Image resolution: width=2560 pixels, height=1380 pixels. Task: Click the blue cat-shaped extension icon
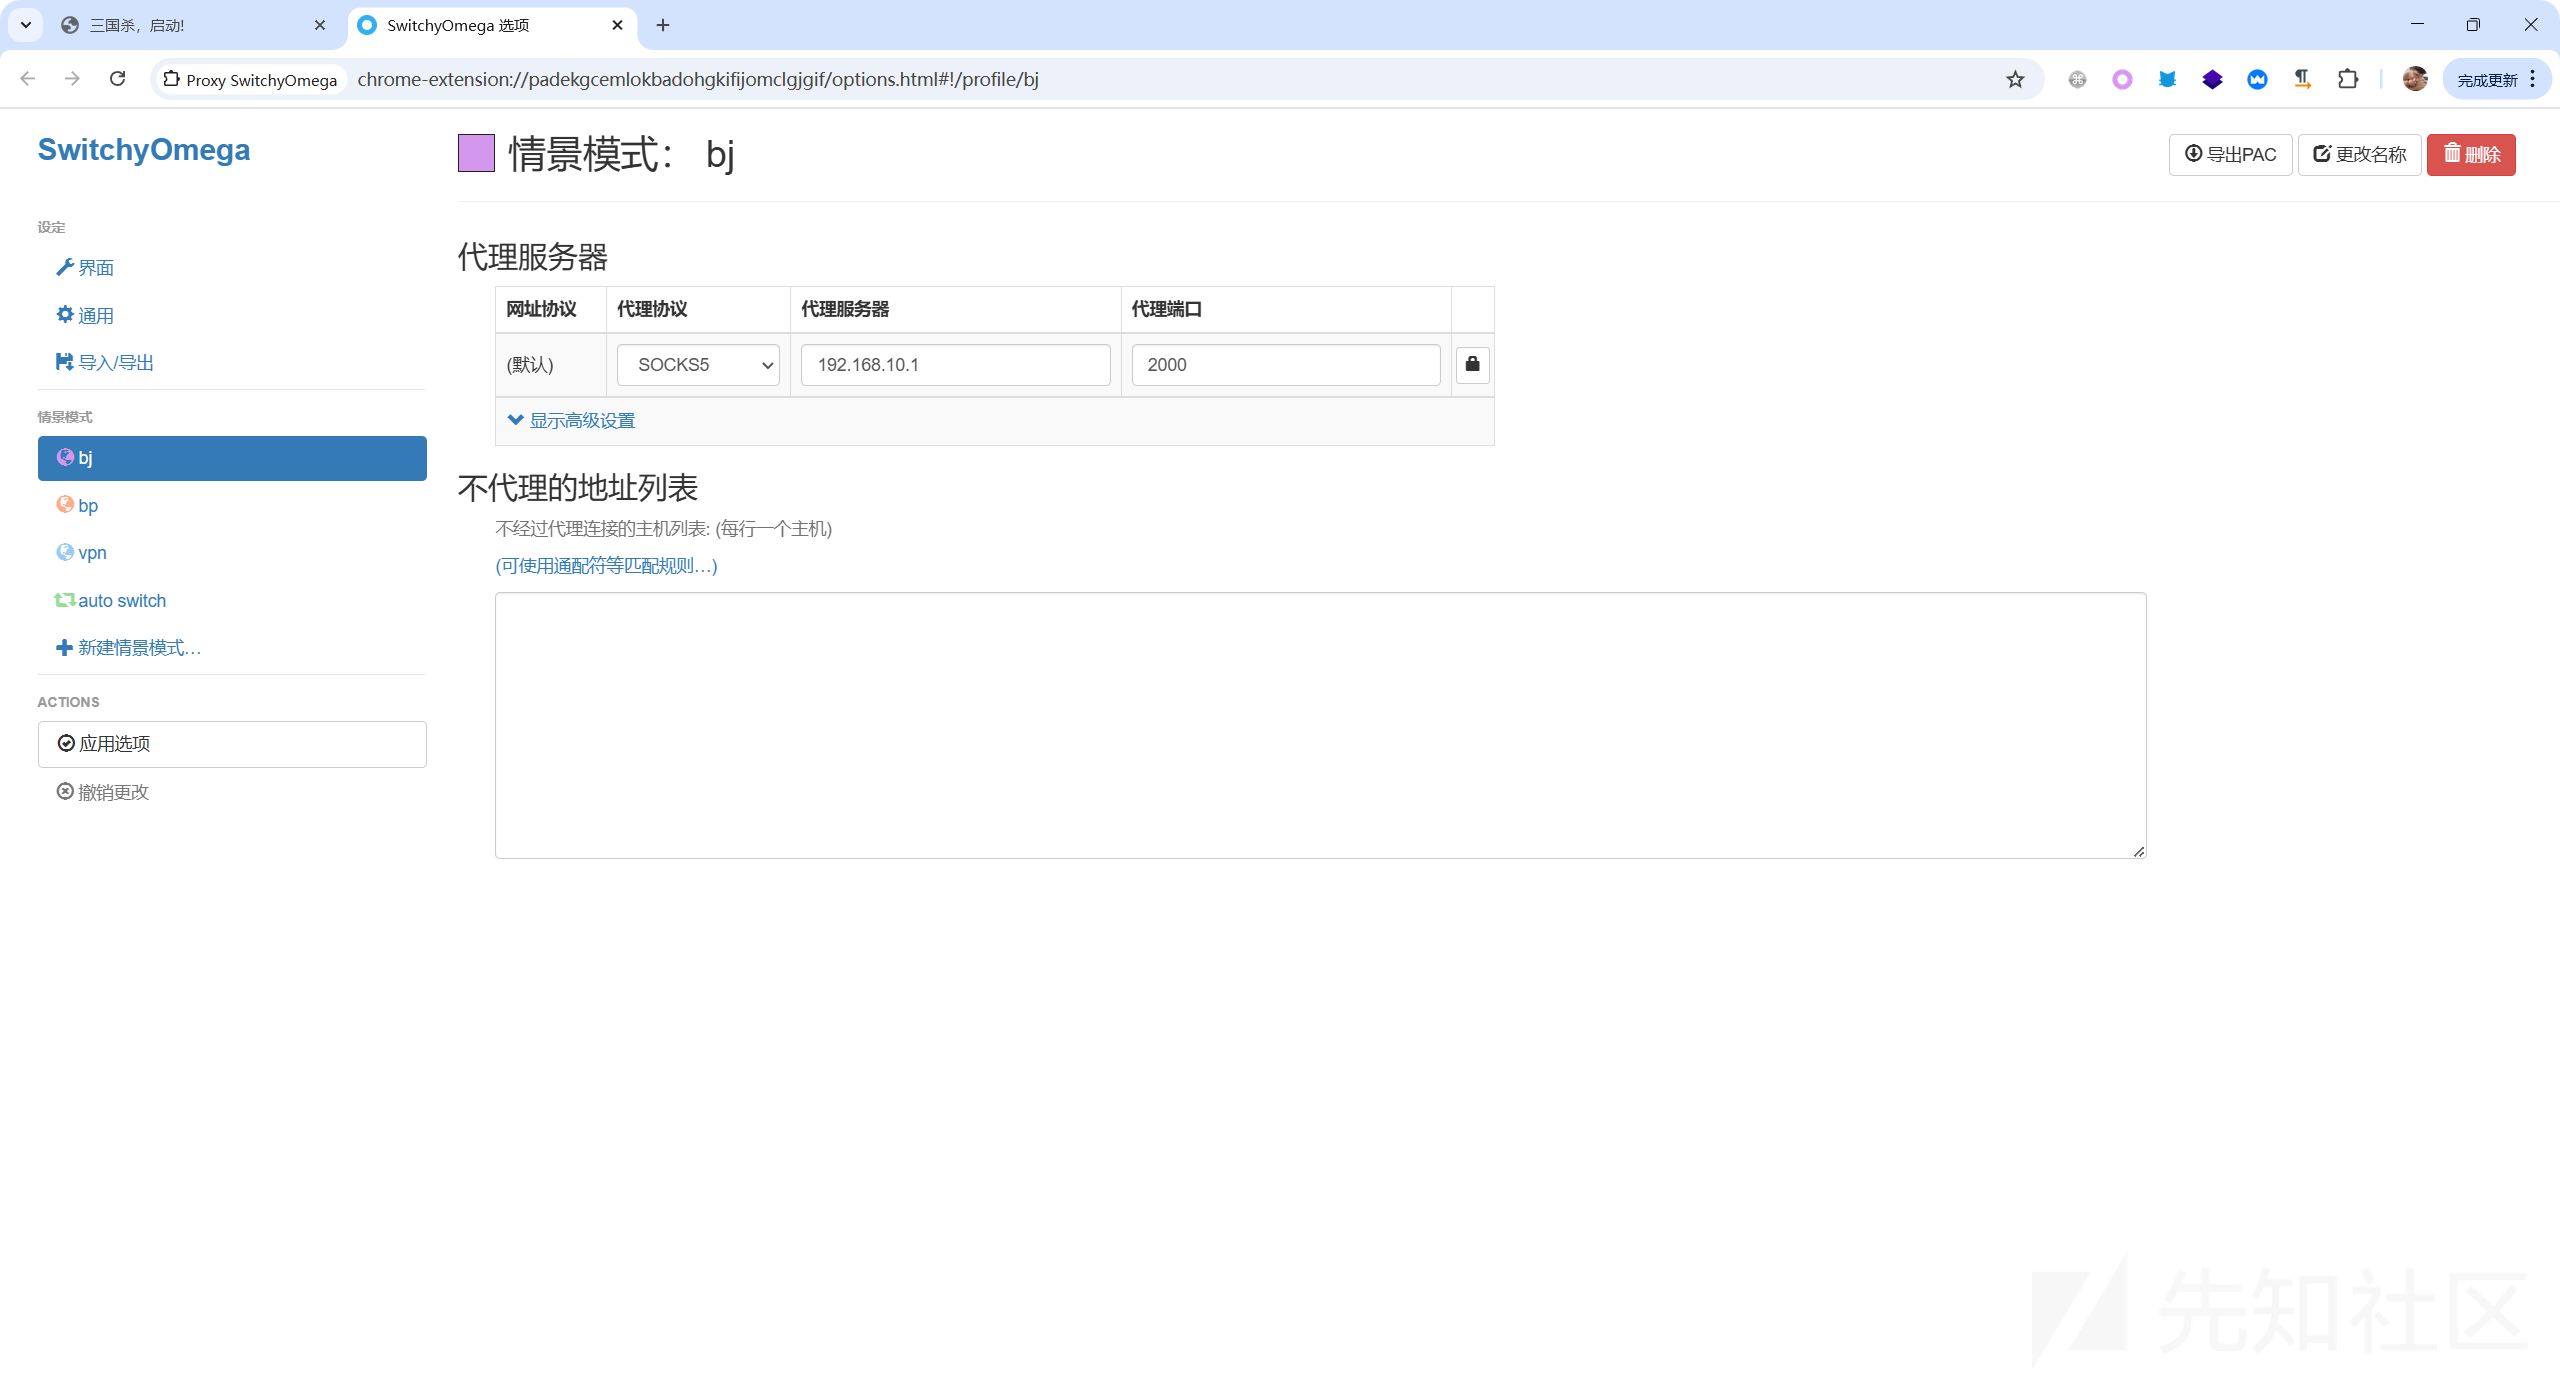2167,79
